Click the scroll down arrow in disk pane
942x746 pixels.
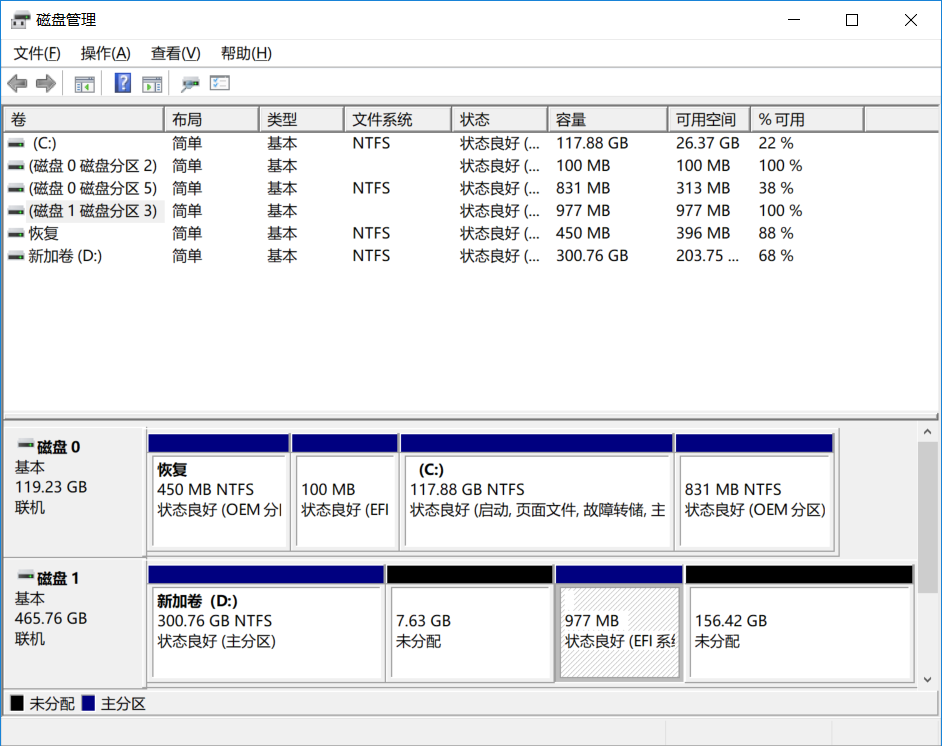[927, 679]
